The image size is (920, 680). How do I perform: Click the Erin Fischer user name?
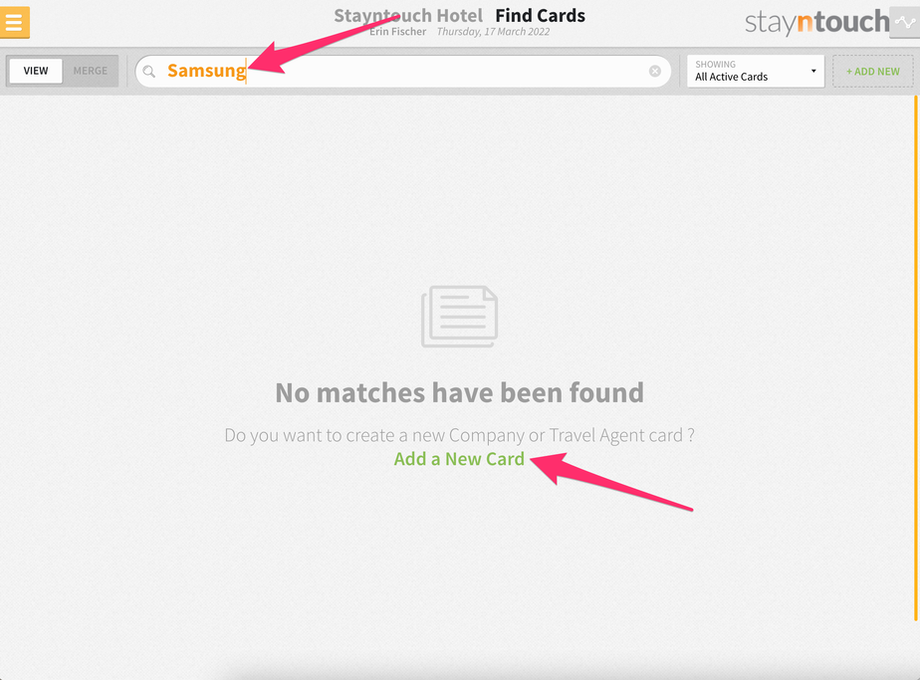tap(398, 32)
